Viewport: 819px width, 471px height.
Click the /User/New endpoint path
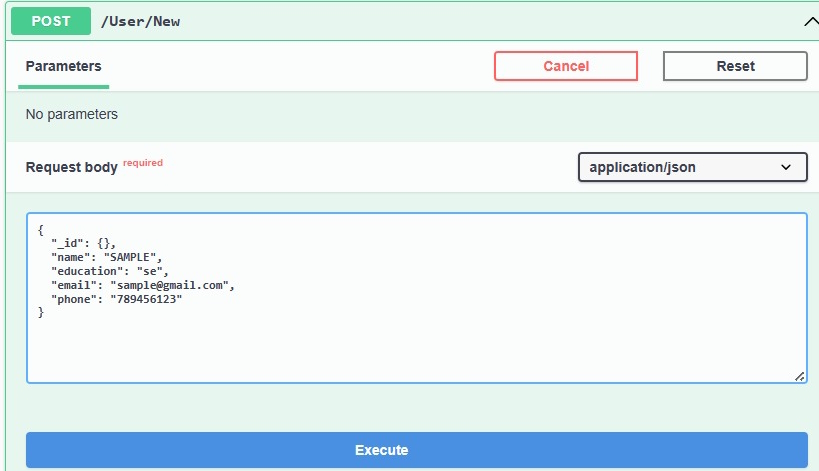(140, 21)
